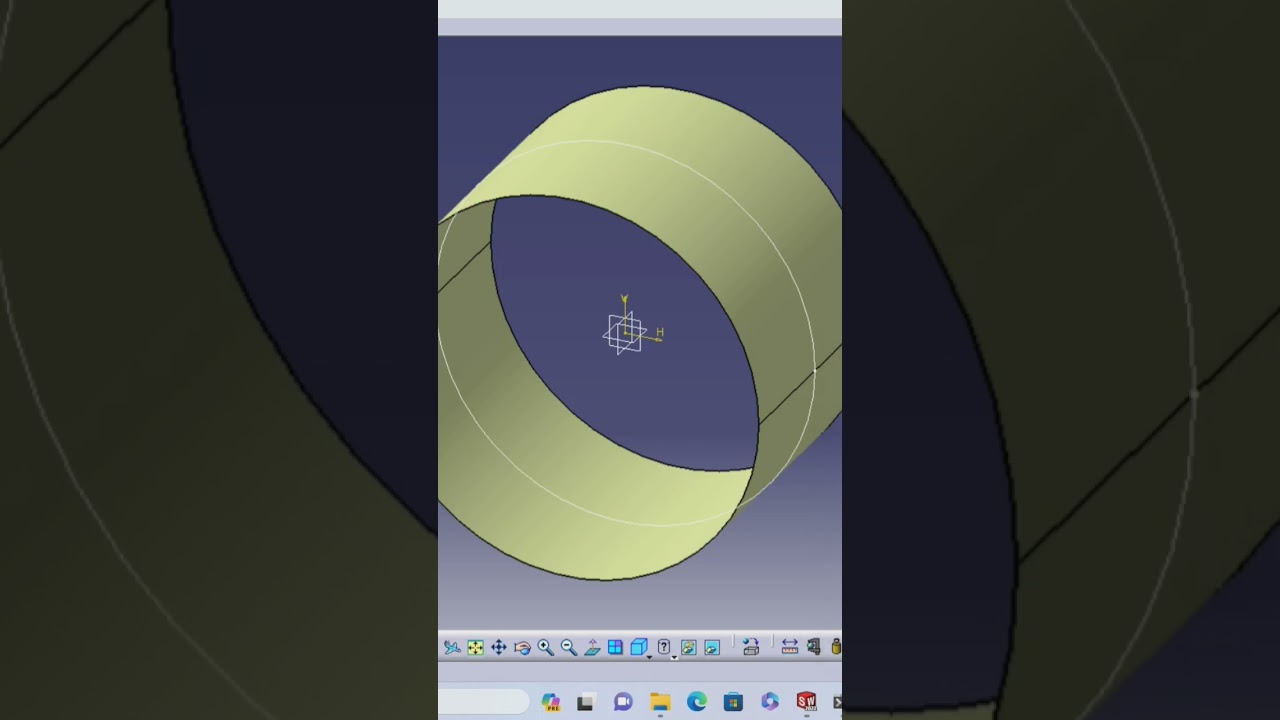Switch to SolidWorks 2022 on the taskbar
This screenshot has height=720, width=1280.
[x=806, y=702]
